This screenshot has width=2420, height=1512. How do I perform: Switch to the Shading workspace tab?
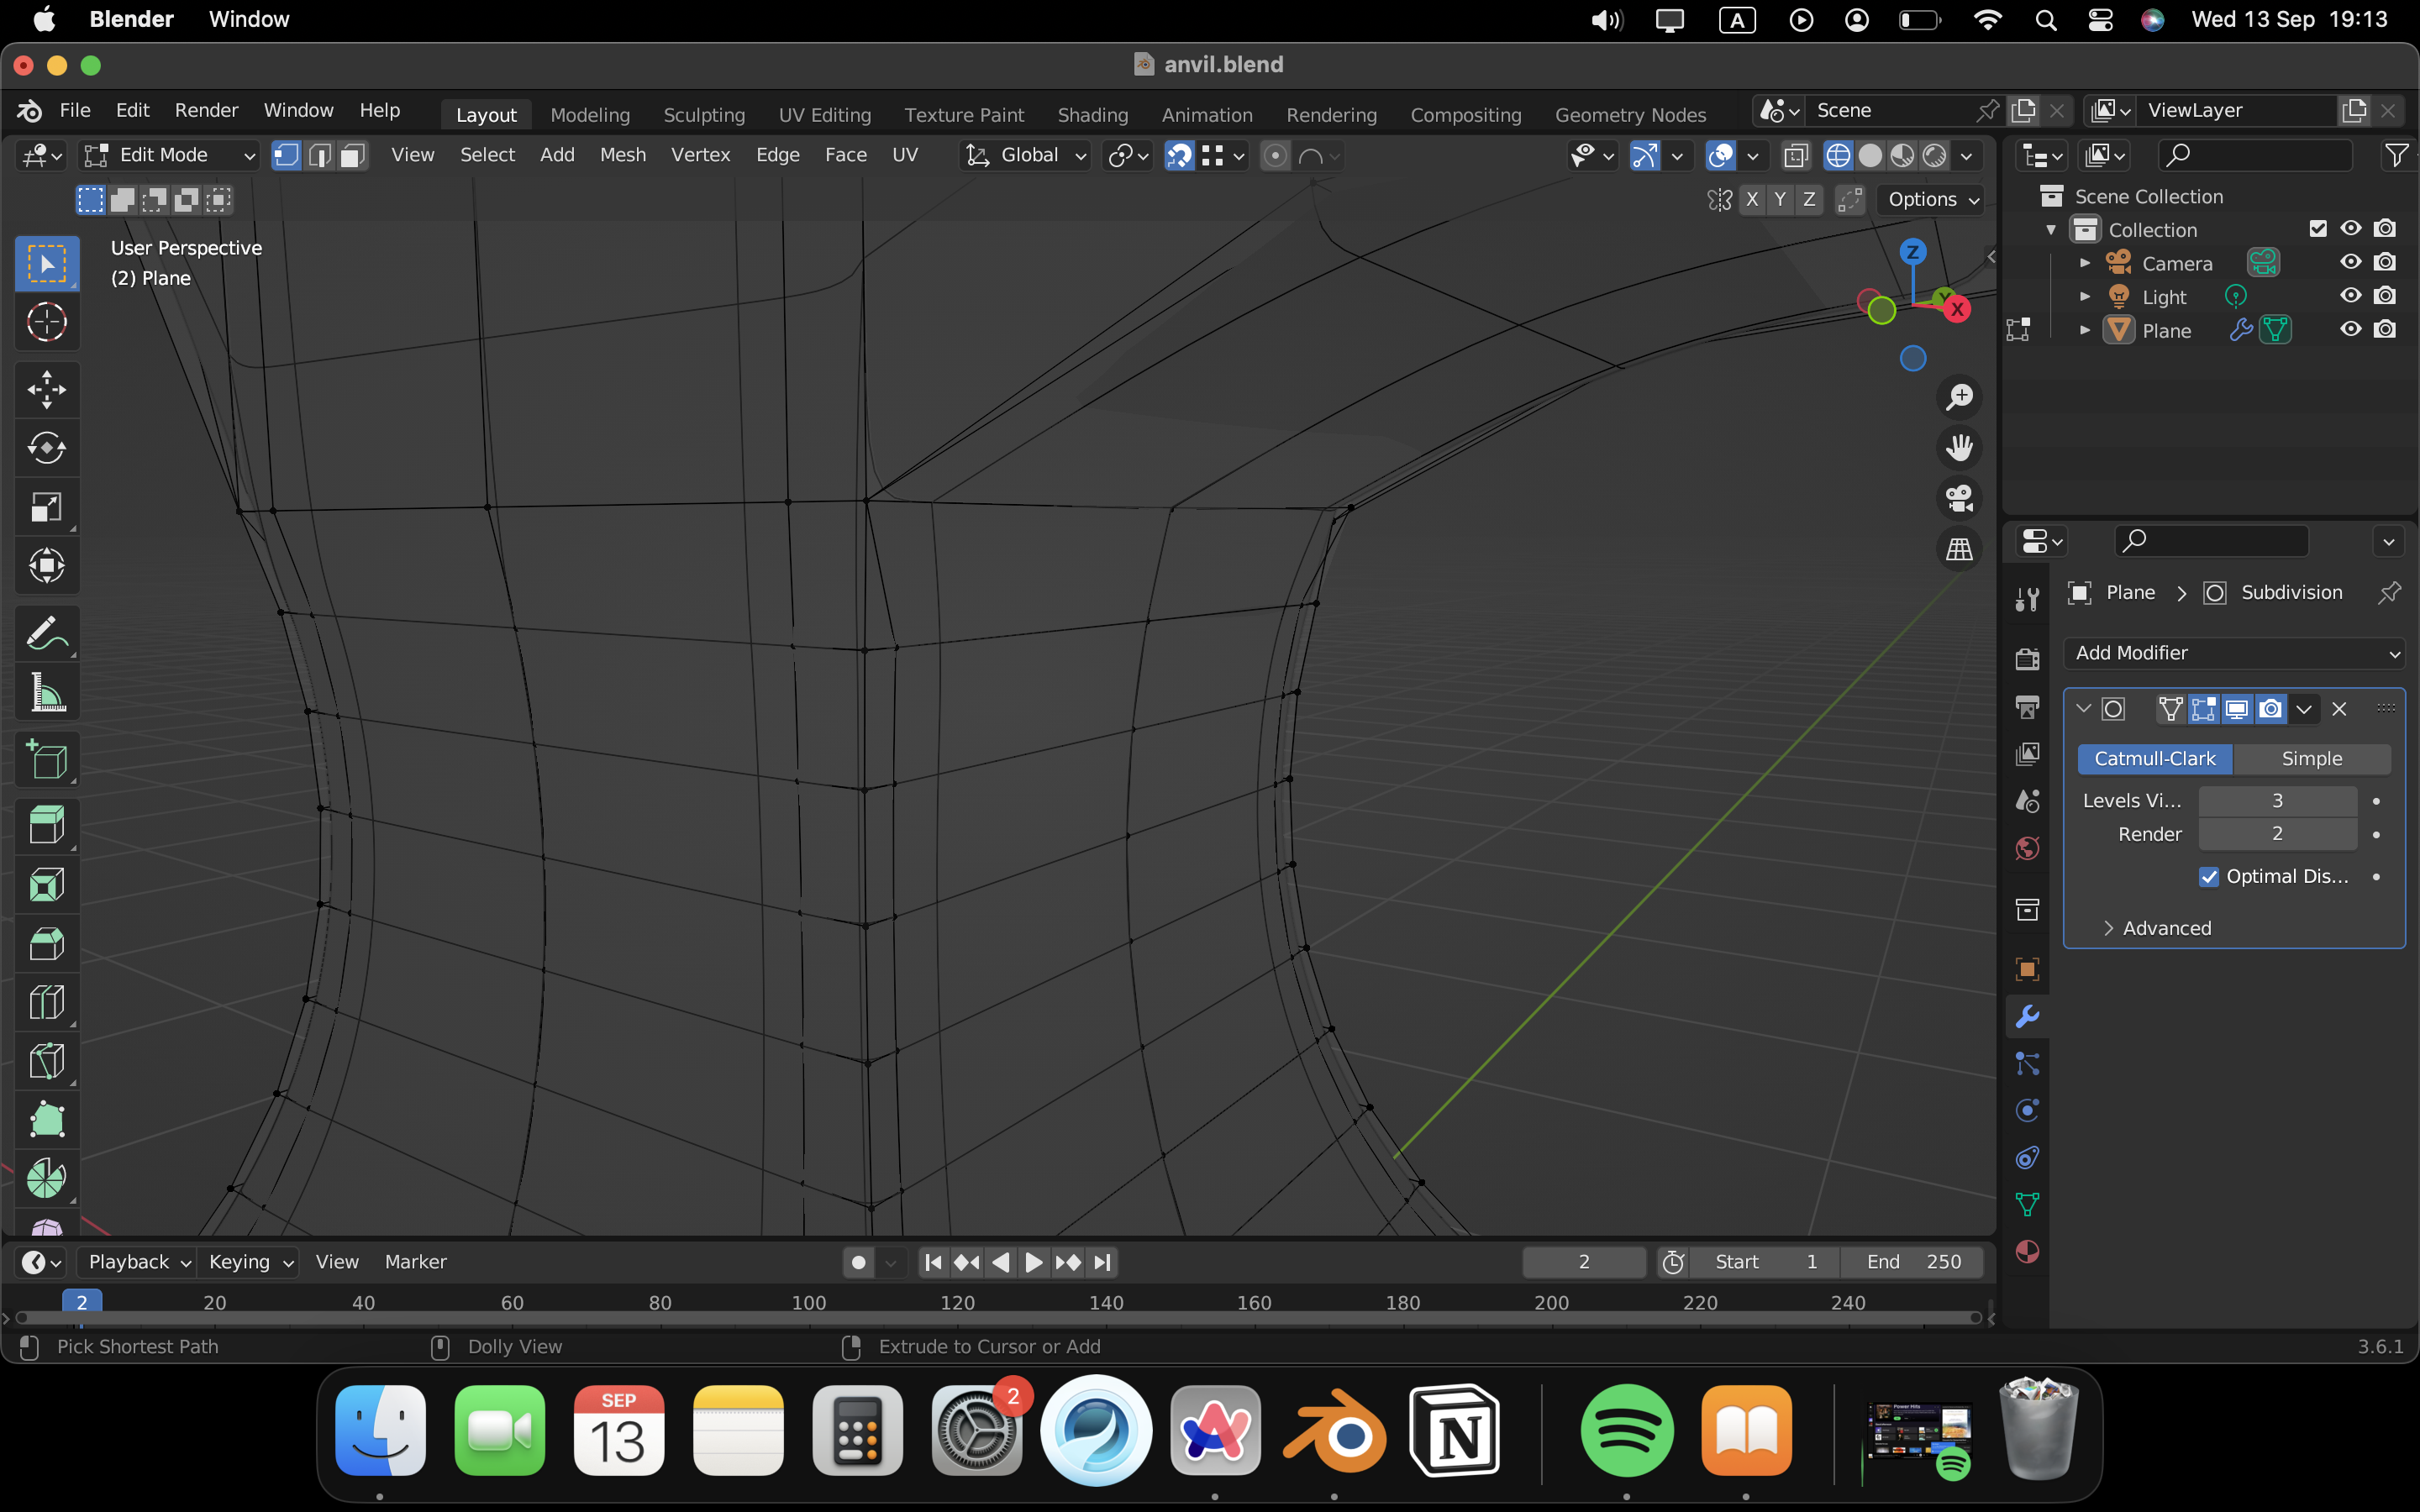tap(1093, 115)
